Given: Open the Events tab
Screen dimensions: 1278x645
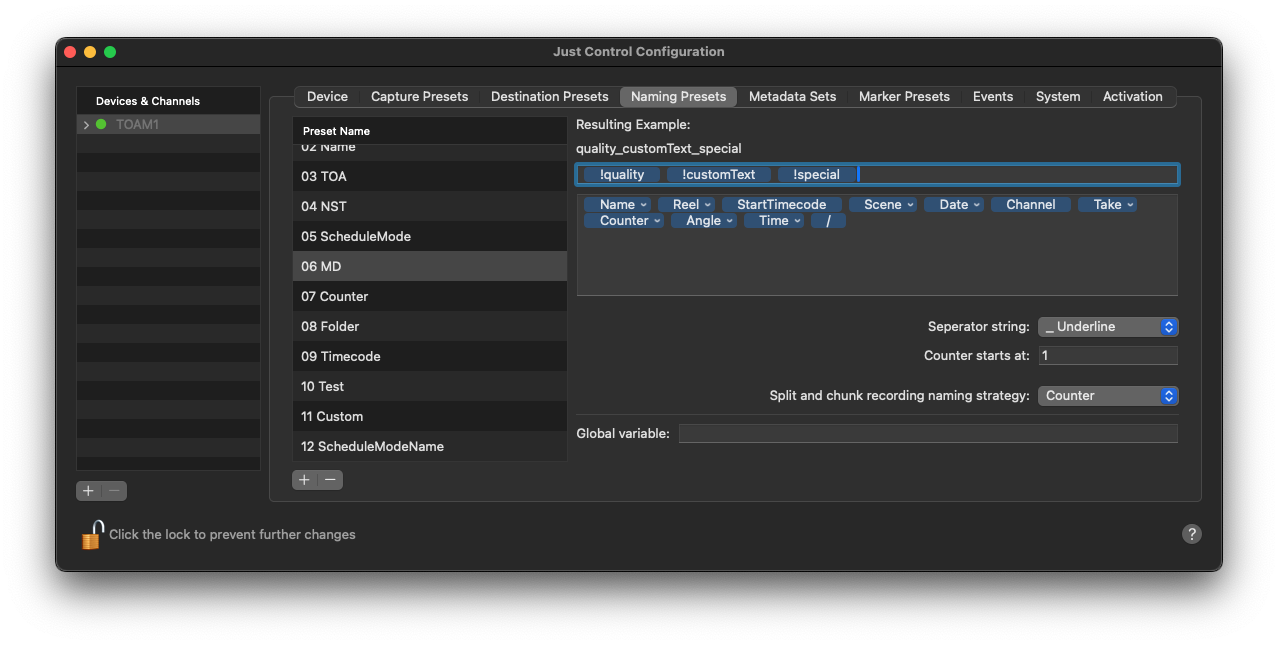Looking at the screenshot, I should 993,97.
